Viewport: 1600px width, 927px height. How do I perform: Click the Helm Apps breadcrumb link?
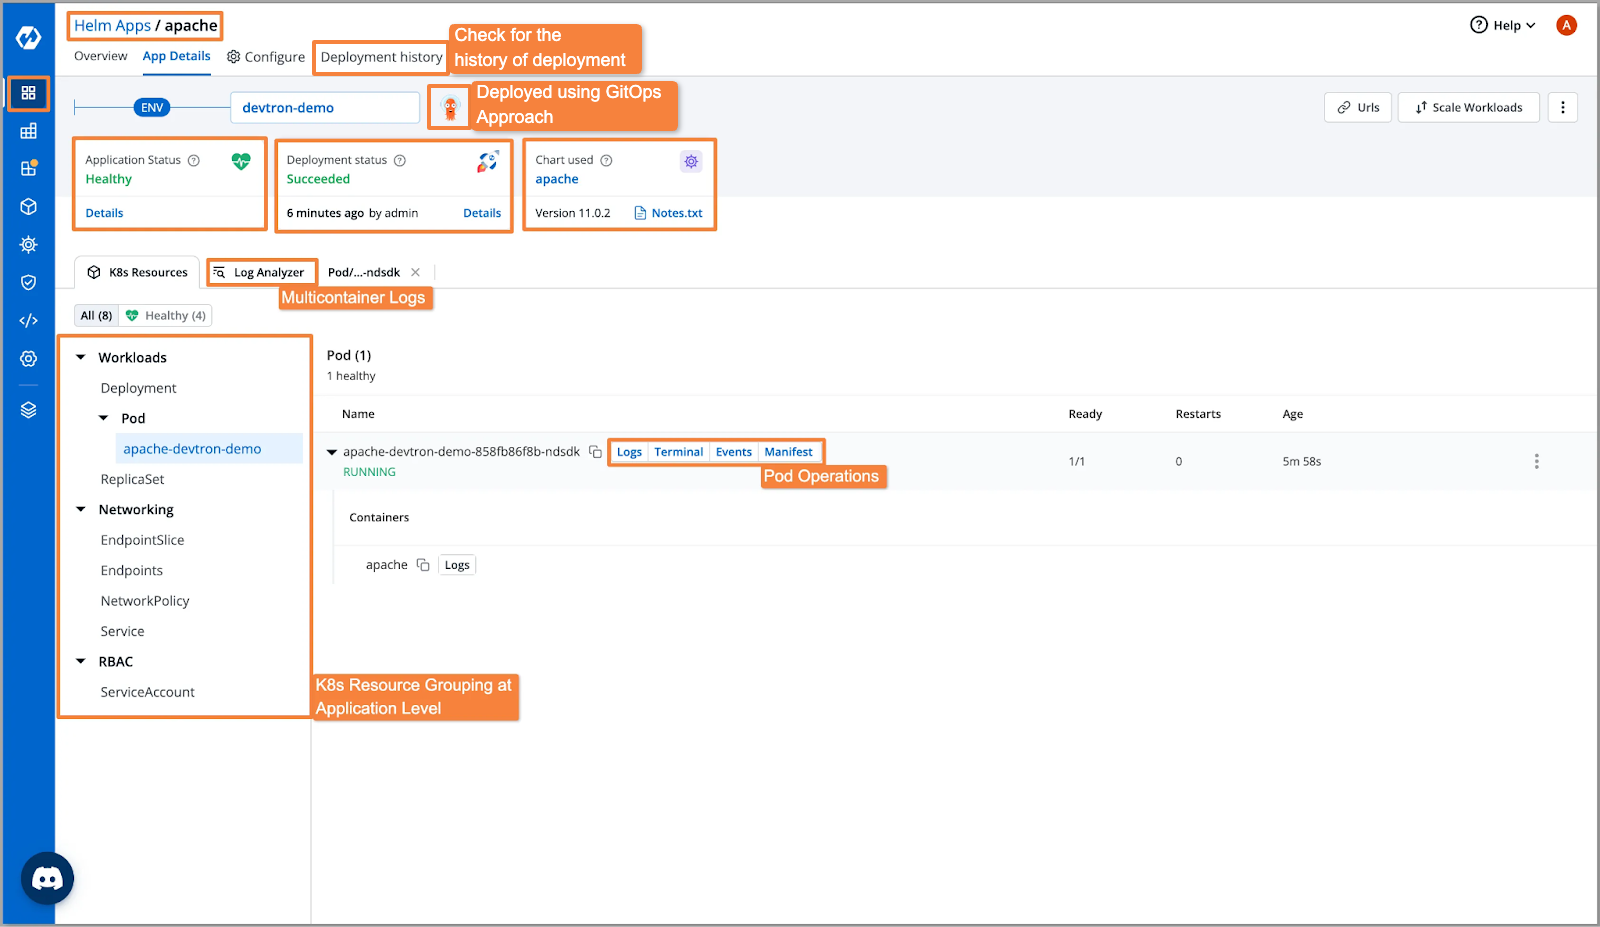pos(112,25)
